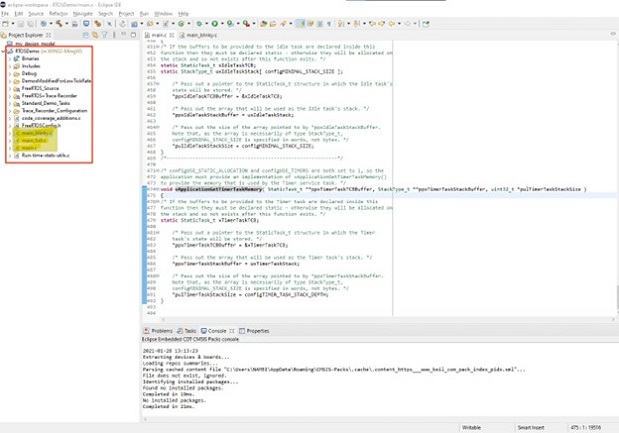Select main_blinky.c in Project Explorer
Viewport: 619px width, 433px height.
click(37, 133)
